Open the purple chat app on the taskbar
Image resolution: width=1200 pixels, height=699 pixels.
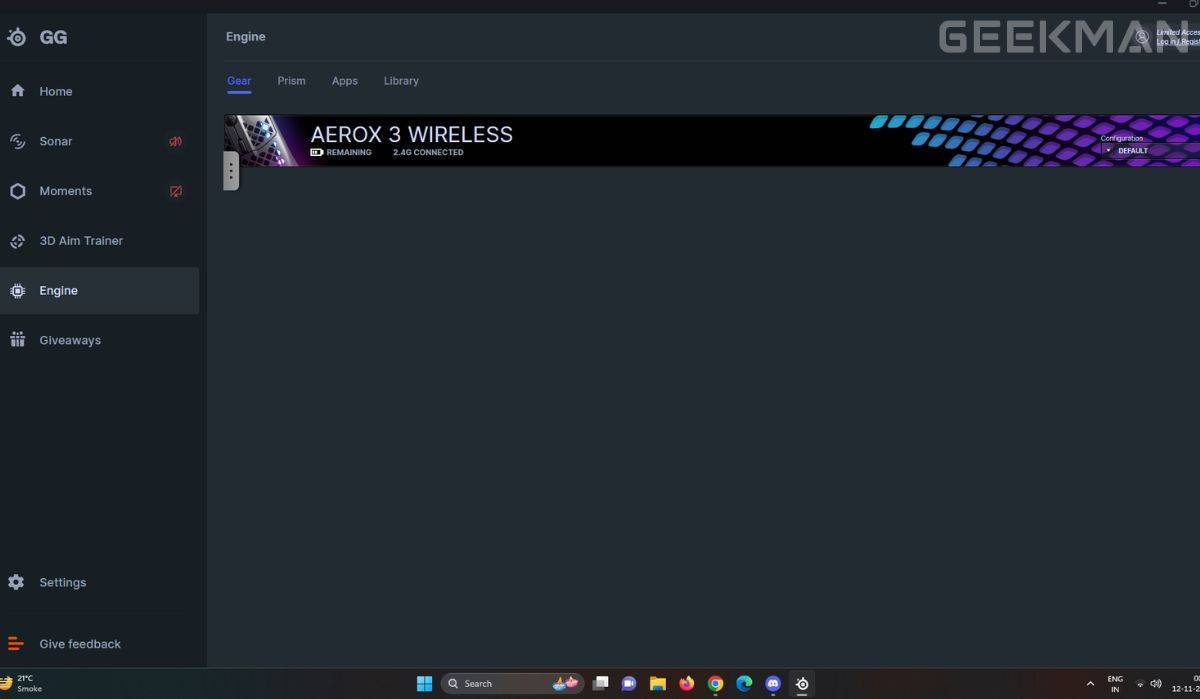coord(629,684)
